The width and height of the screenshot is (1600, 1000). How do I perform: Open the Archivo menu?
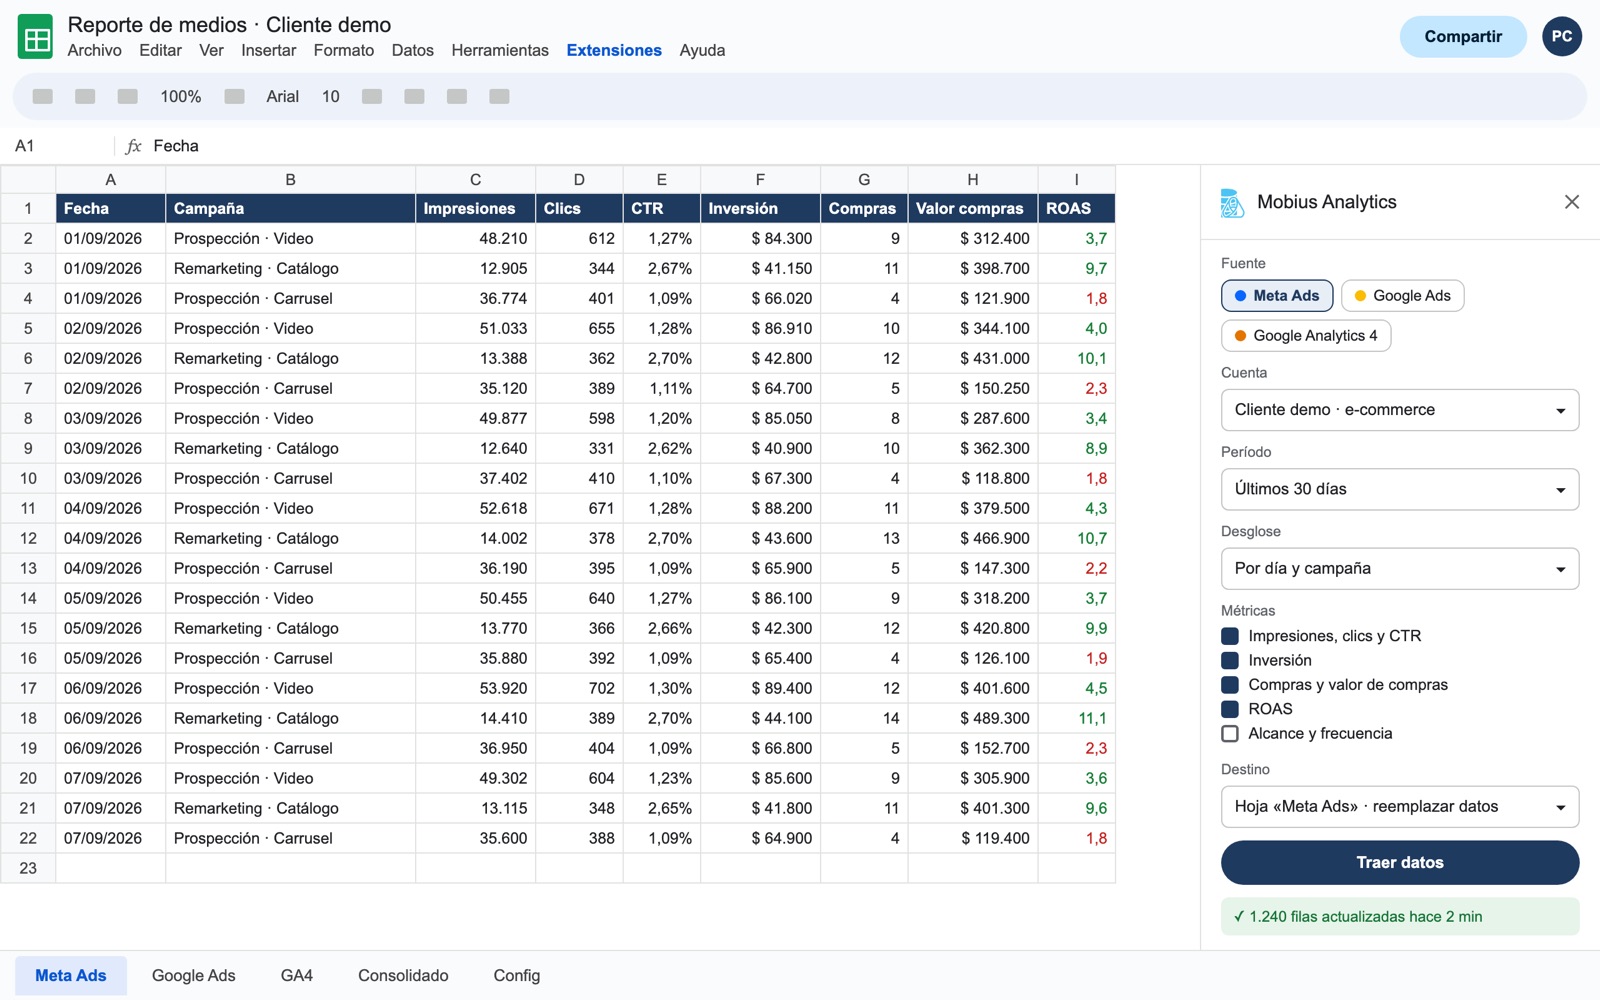pos(95,50)
